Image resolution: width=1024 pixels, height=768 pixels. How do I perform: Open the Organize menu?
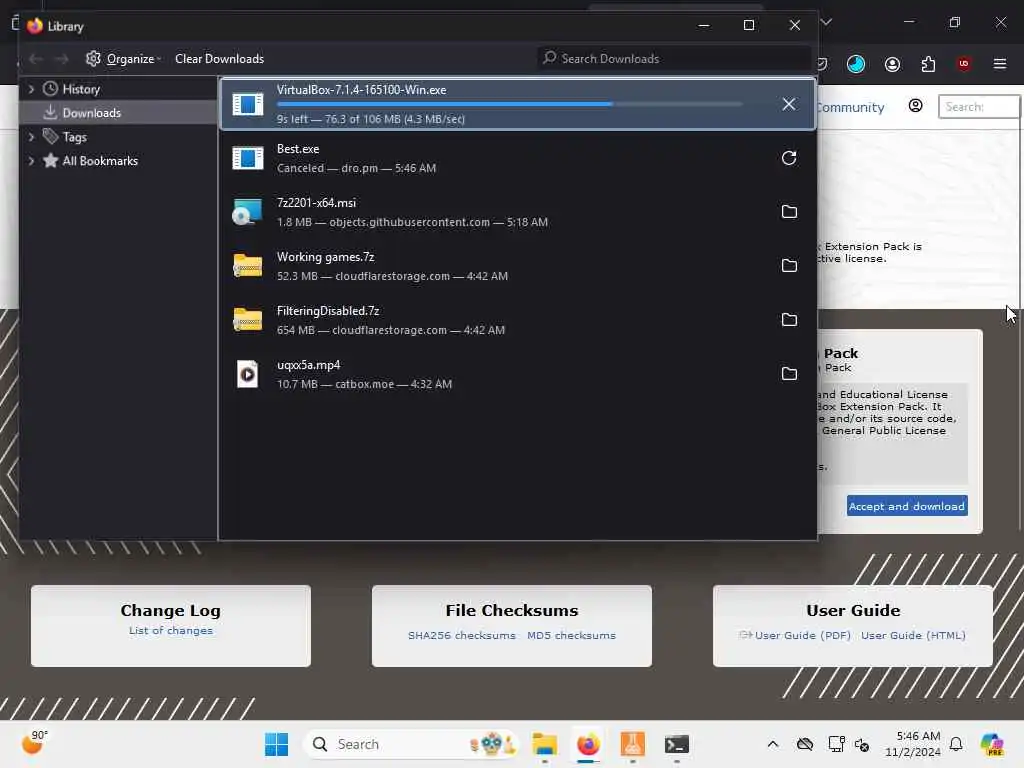pyautogui.click(x=123, y=59)
